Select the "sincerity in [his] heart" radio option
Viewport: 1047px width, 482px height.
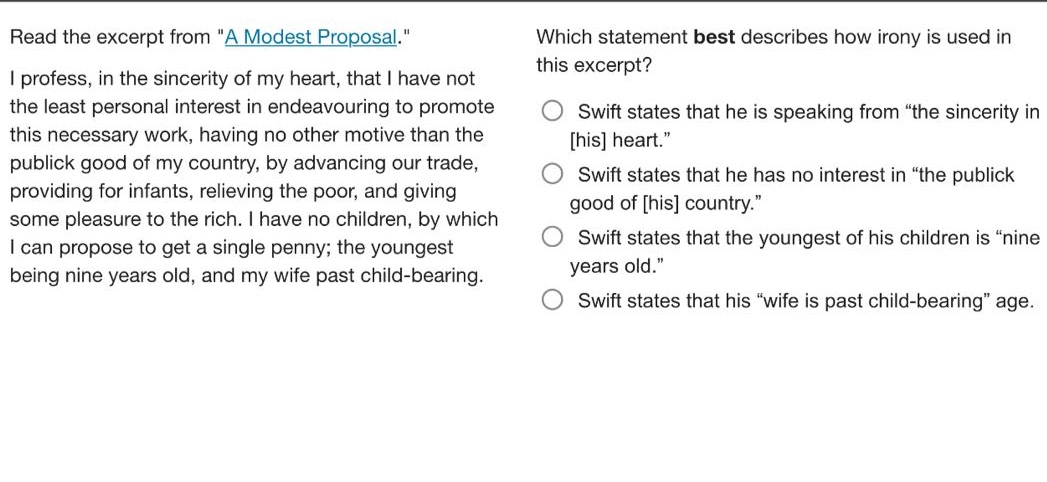click(552, 111)
